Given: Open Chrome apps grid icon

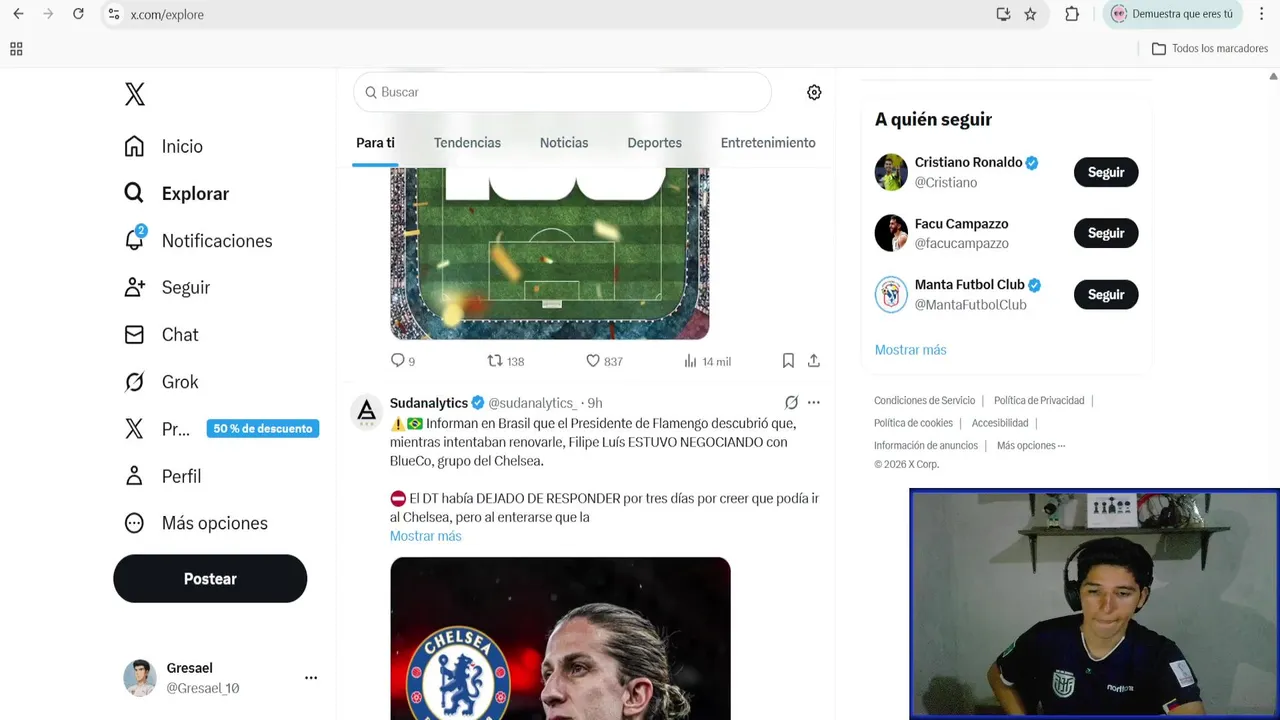Looking at the screenshot, I should [16, 49].
